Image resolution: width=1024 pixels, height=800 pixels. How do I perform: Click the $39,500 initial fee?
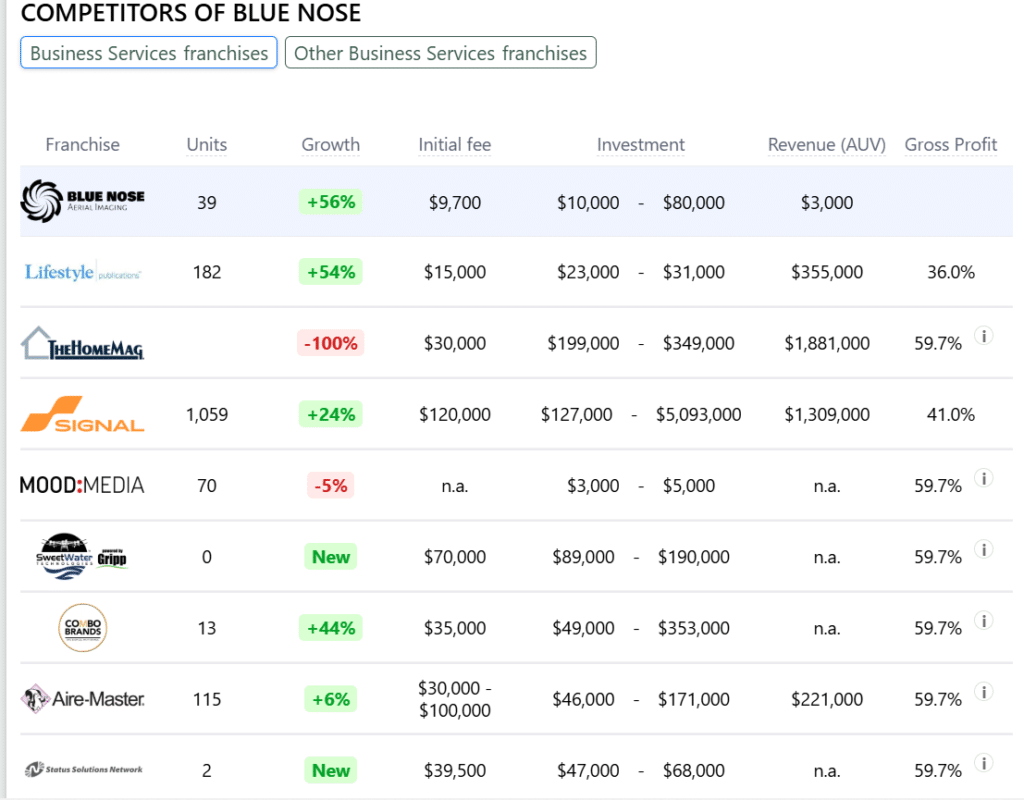455,771
